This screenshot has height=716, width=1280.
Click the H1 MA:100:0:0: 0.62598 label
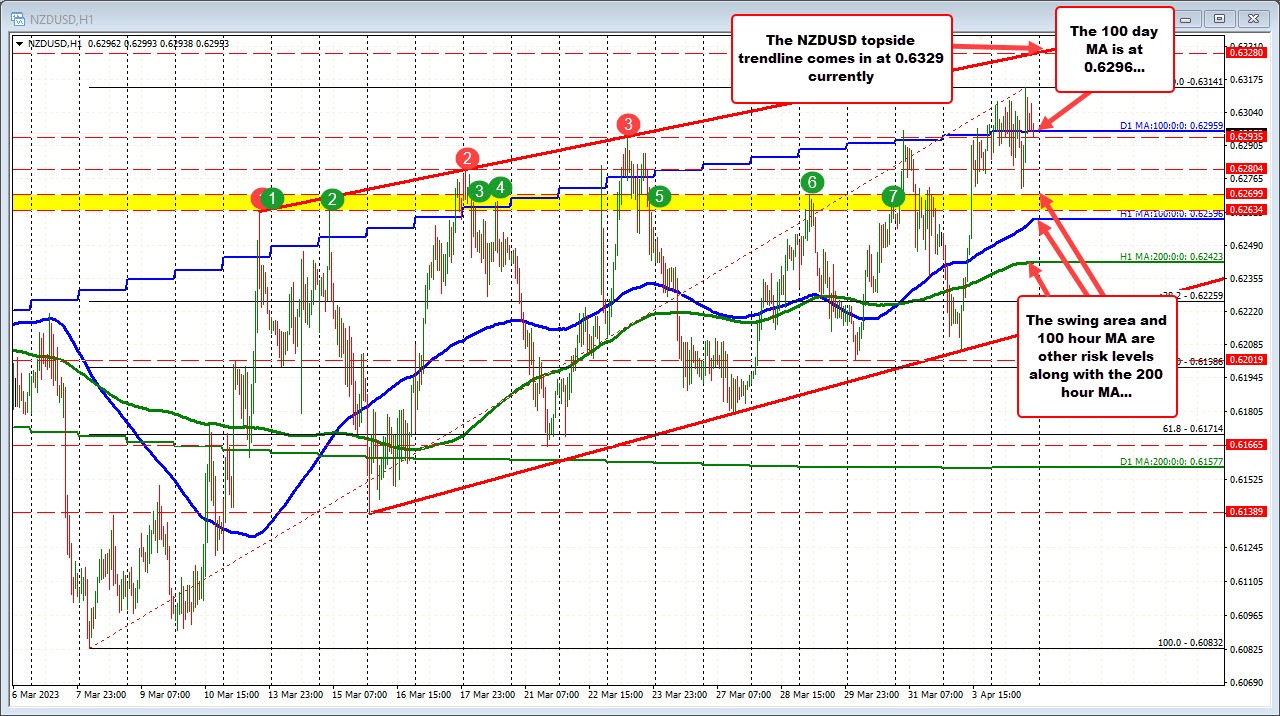click(1170, 213)
